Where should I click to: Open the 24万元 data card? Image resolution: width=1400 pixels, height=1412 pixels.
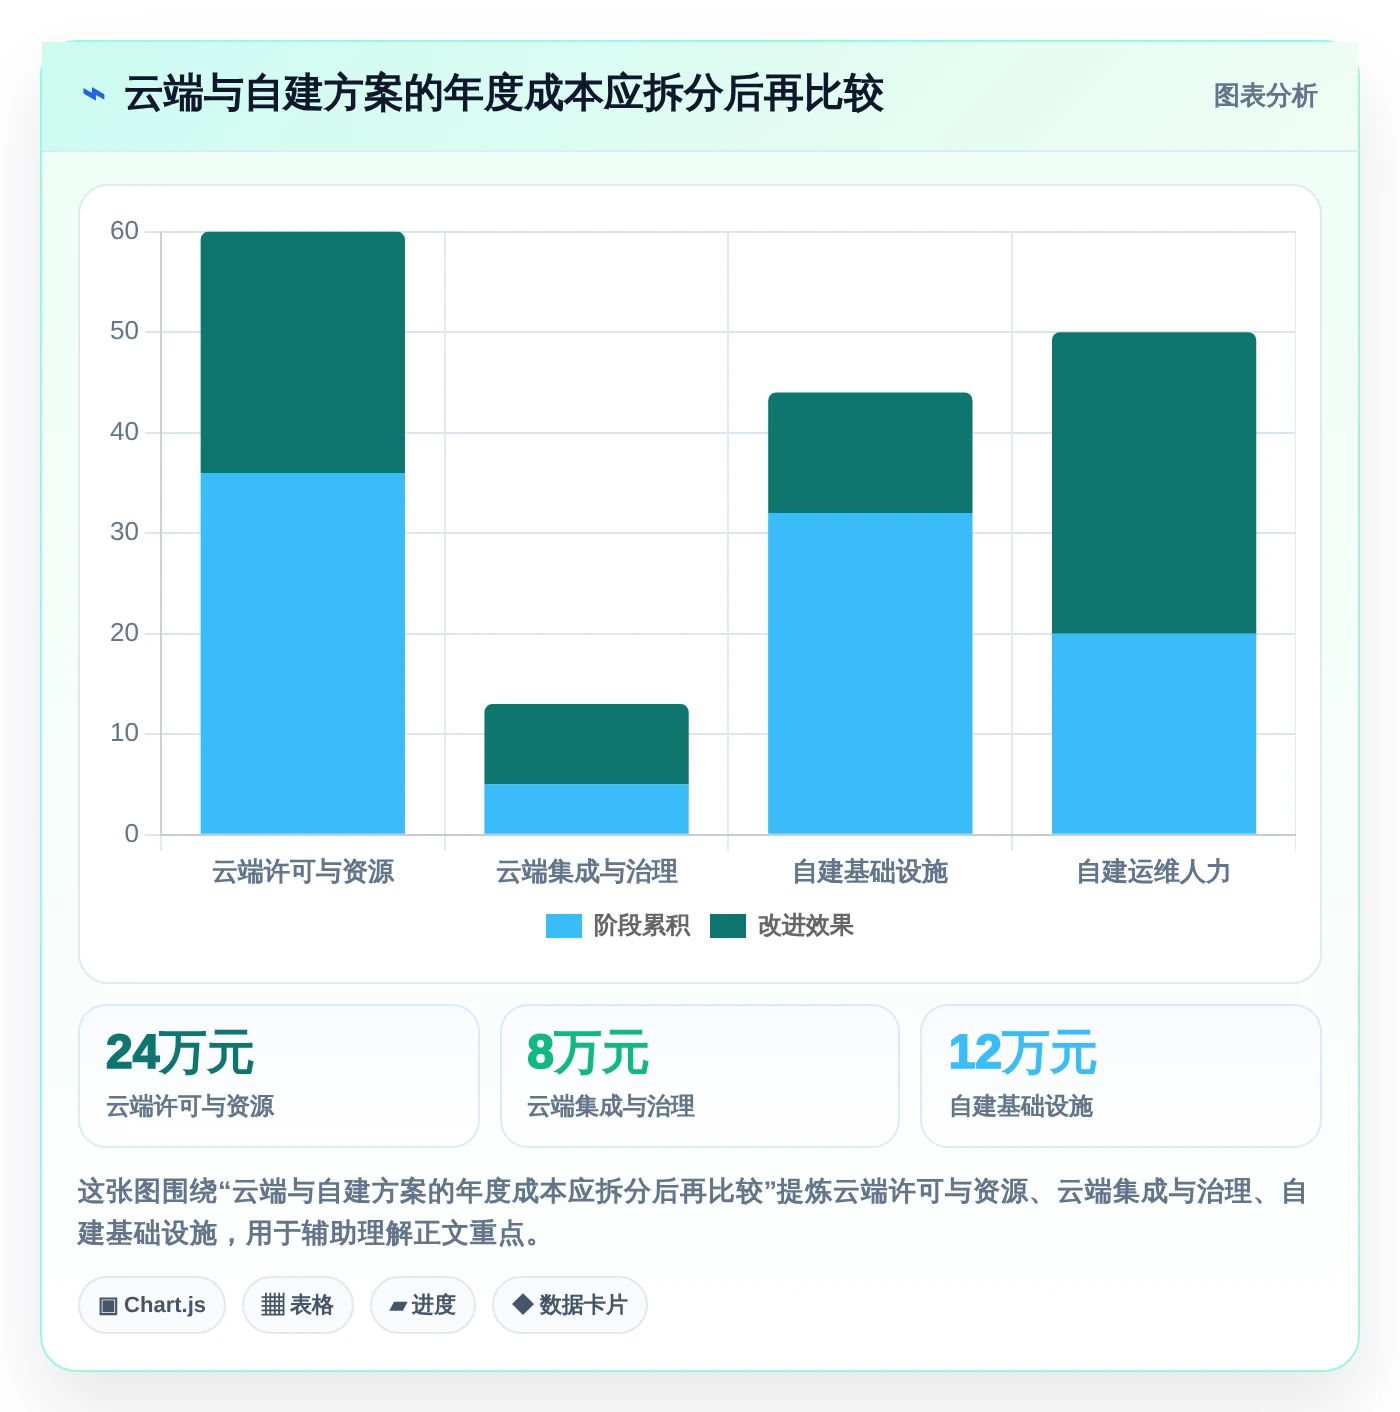[279, 1076]
